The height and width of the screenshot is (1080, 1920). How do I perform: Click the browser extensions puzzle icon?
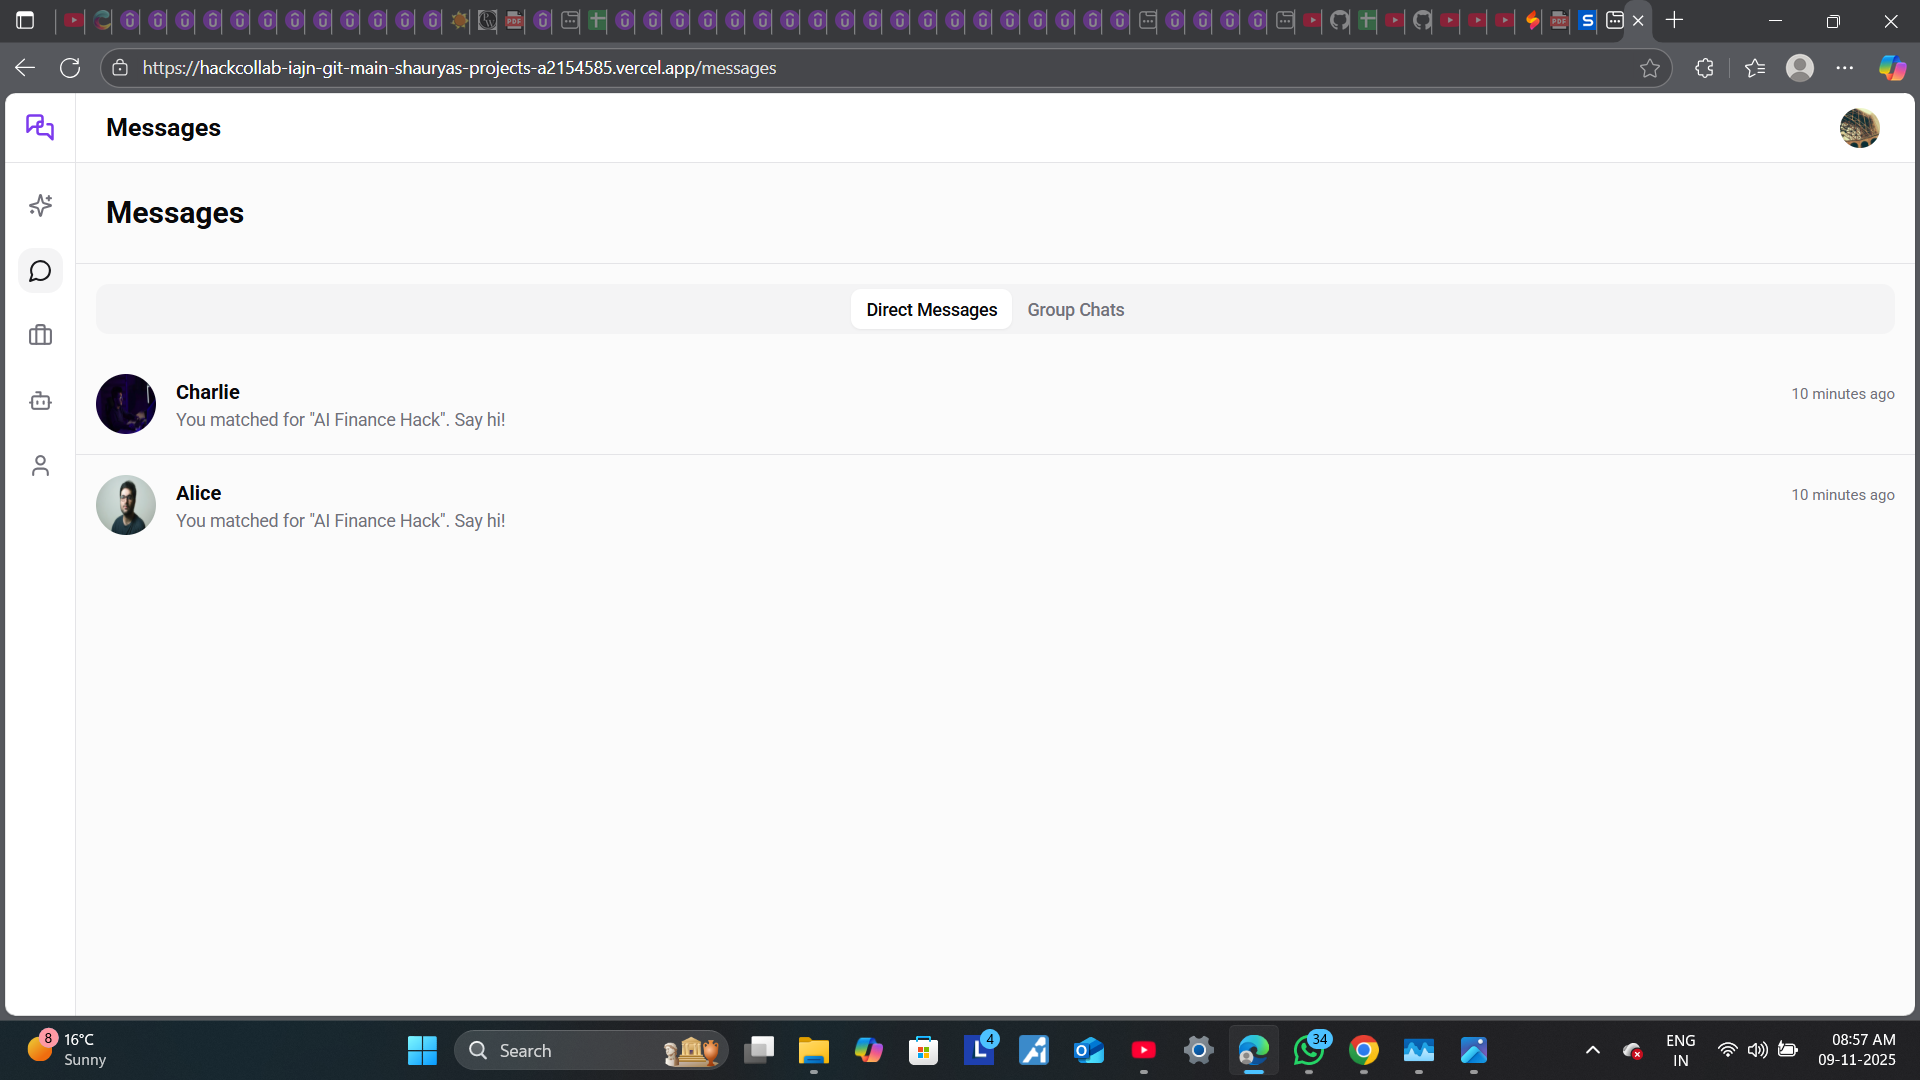click(x=1703, y=67)
